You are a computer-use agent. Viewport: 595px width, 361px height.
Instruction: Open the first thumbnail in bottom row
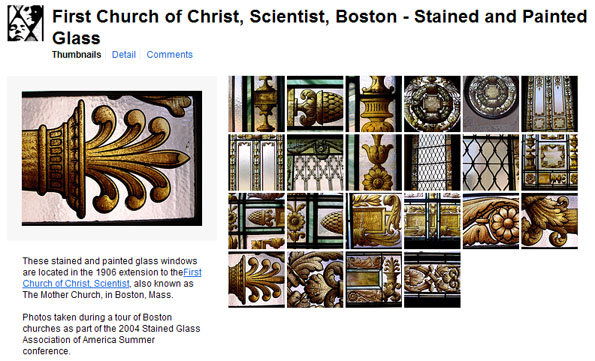(x=257, y=279)
